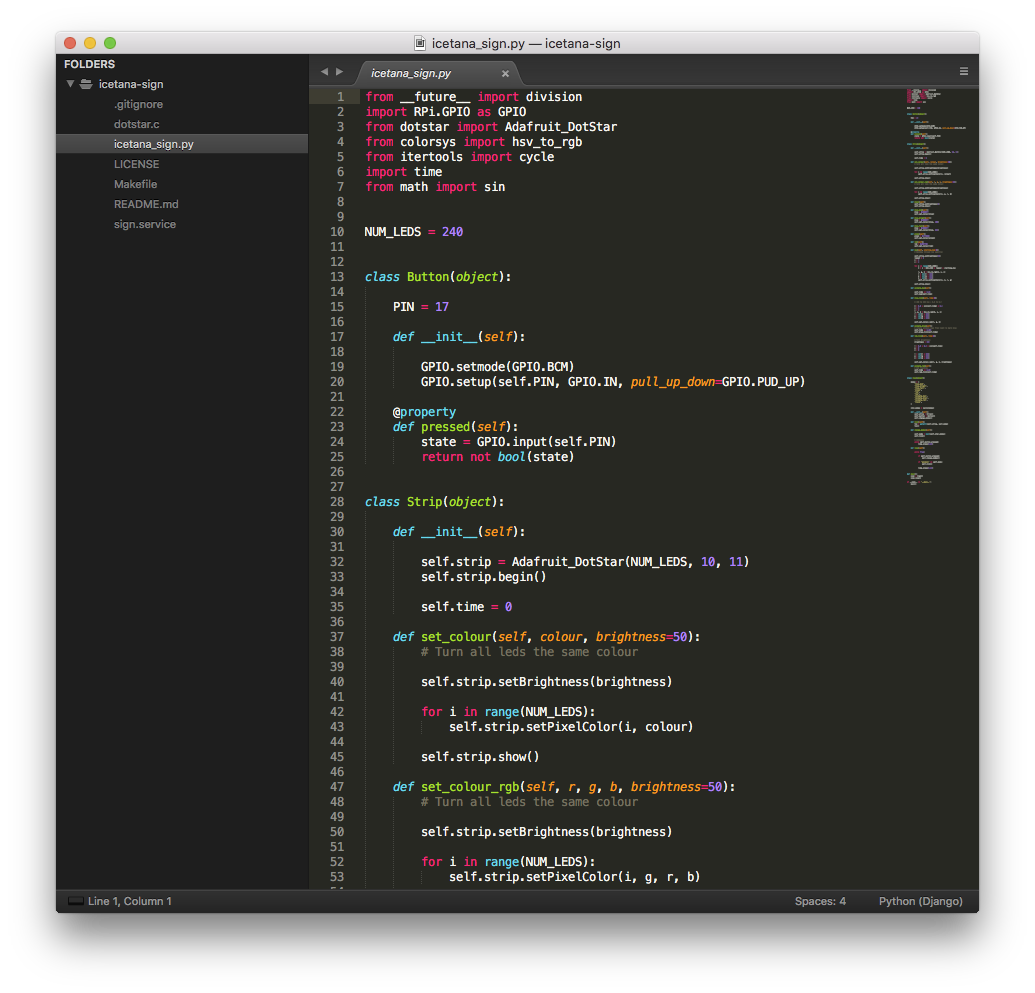Open README.md from the sidebar

[146, 204]
